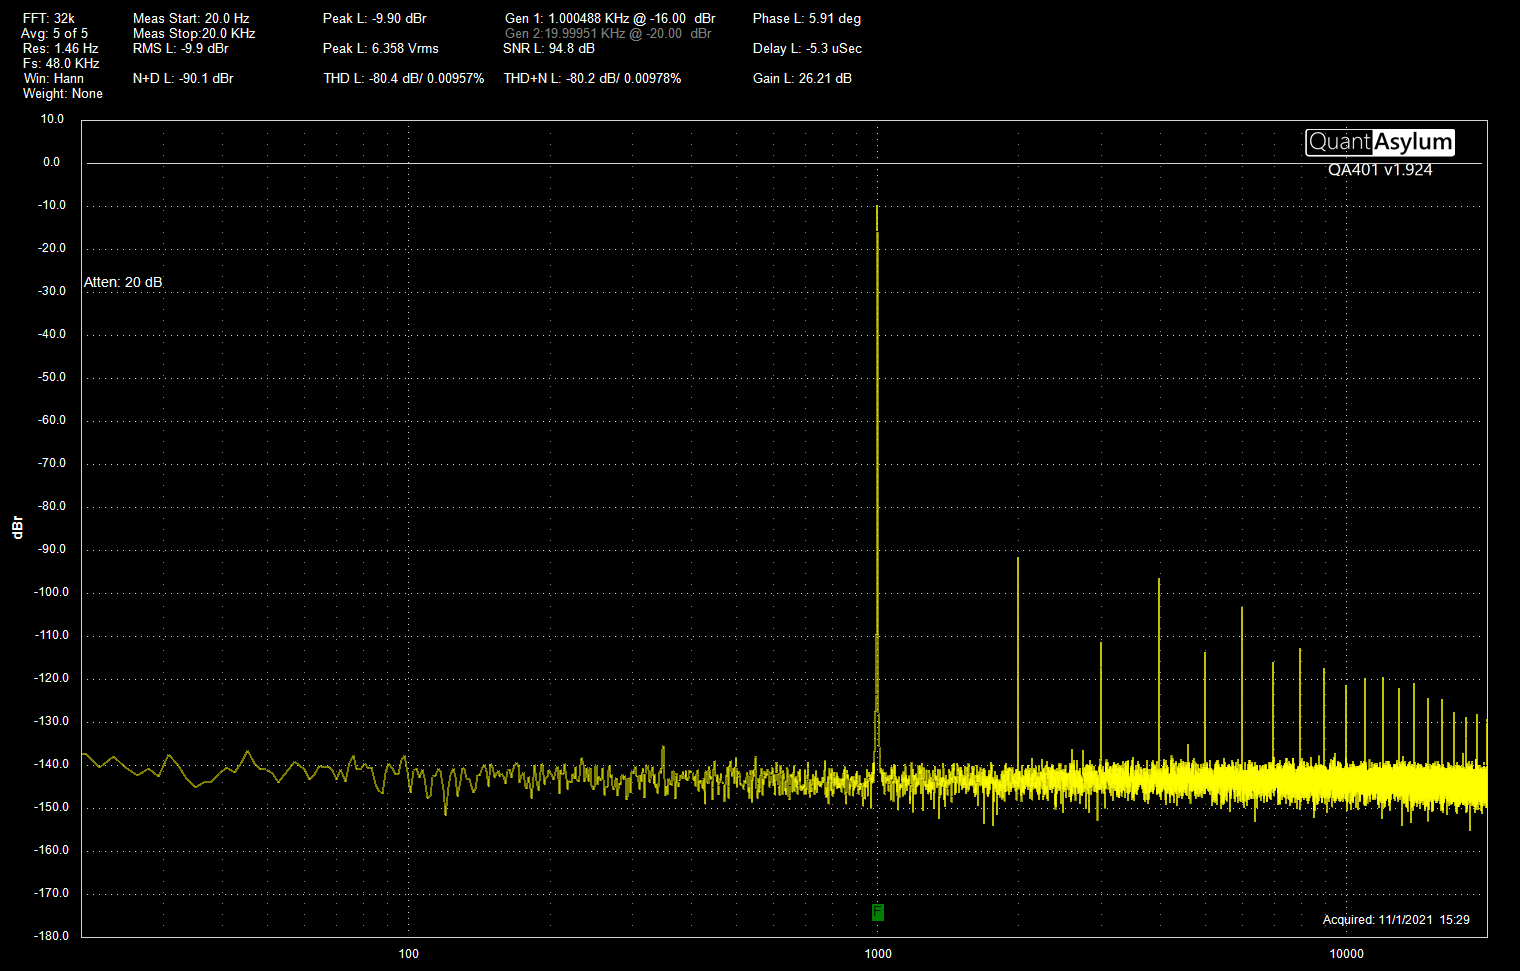Click the '10.0' Y-axis label
Viewport: 1520px width, 971px height.
pos(52,119)
